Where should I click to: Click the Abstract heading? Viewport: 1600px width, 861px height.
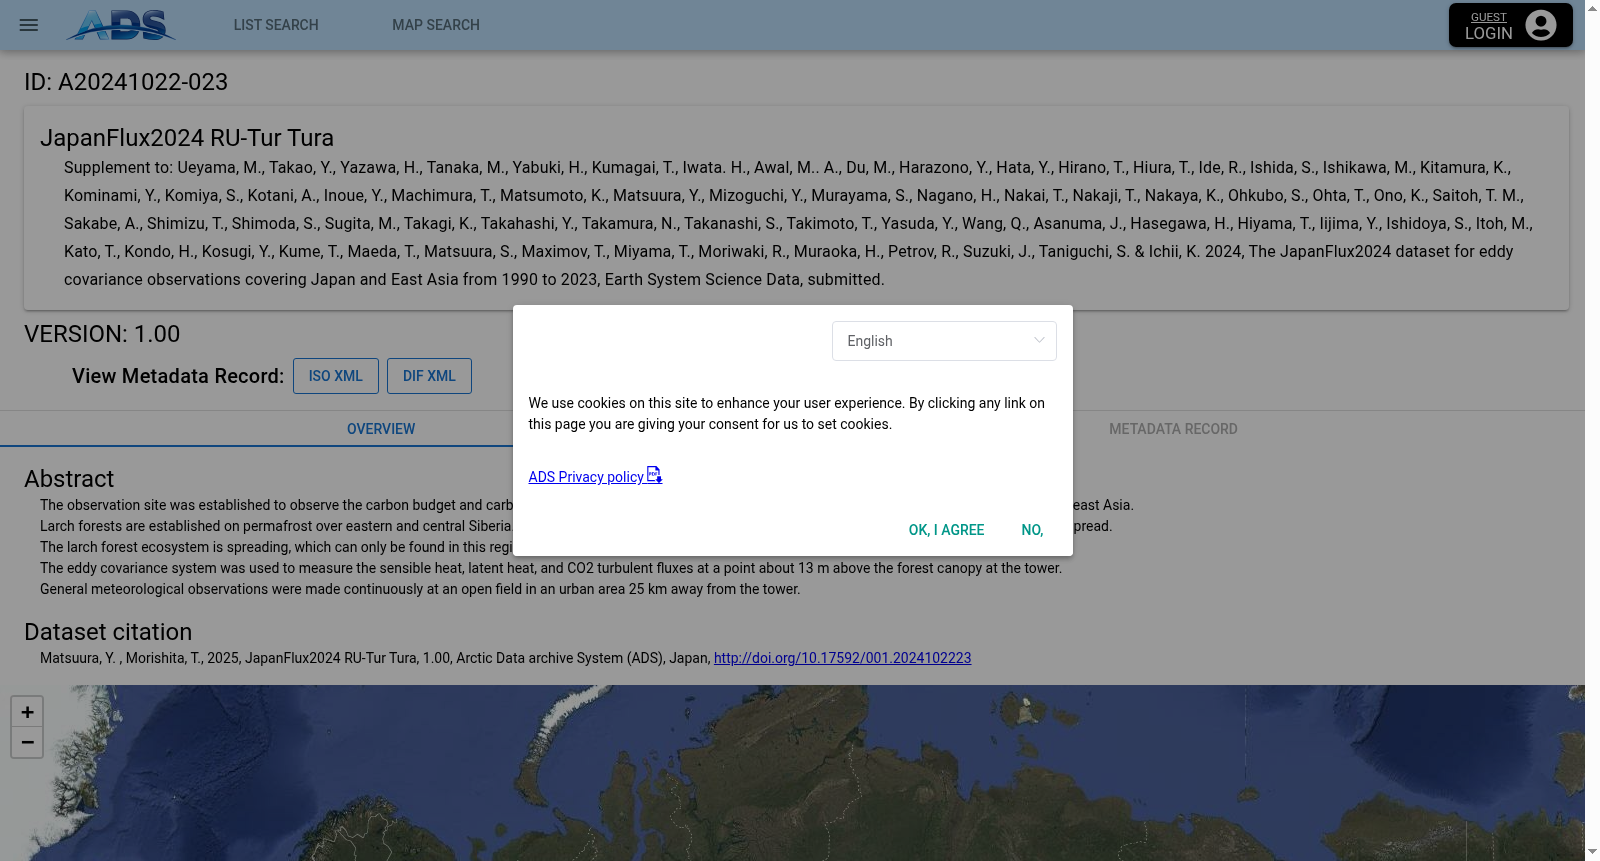click(69, 479)
